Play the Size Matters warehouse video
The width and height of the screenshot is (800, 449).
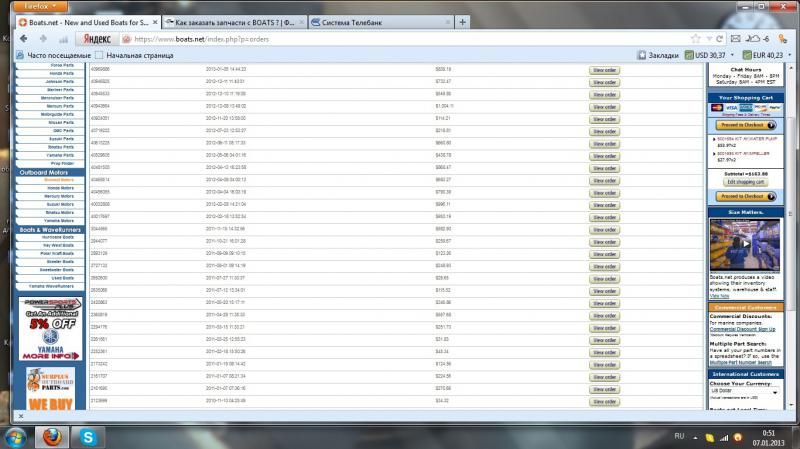tap(746, 246)
